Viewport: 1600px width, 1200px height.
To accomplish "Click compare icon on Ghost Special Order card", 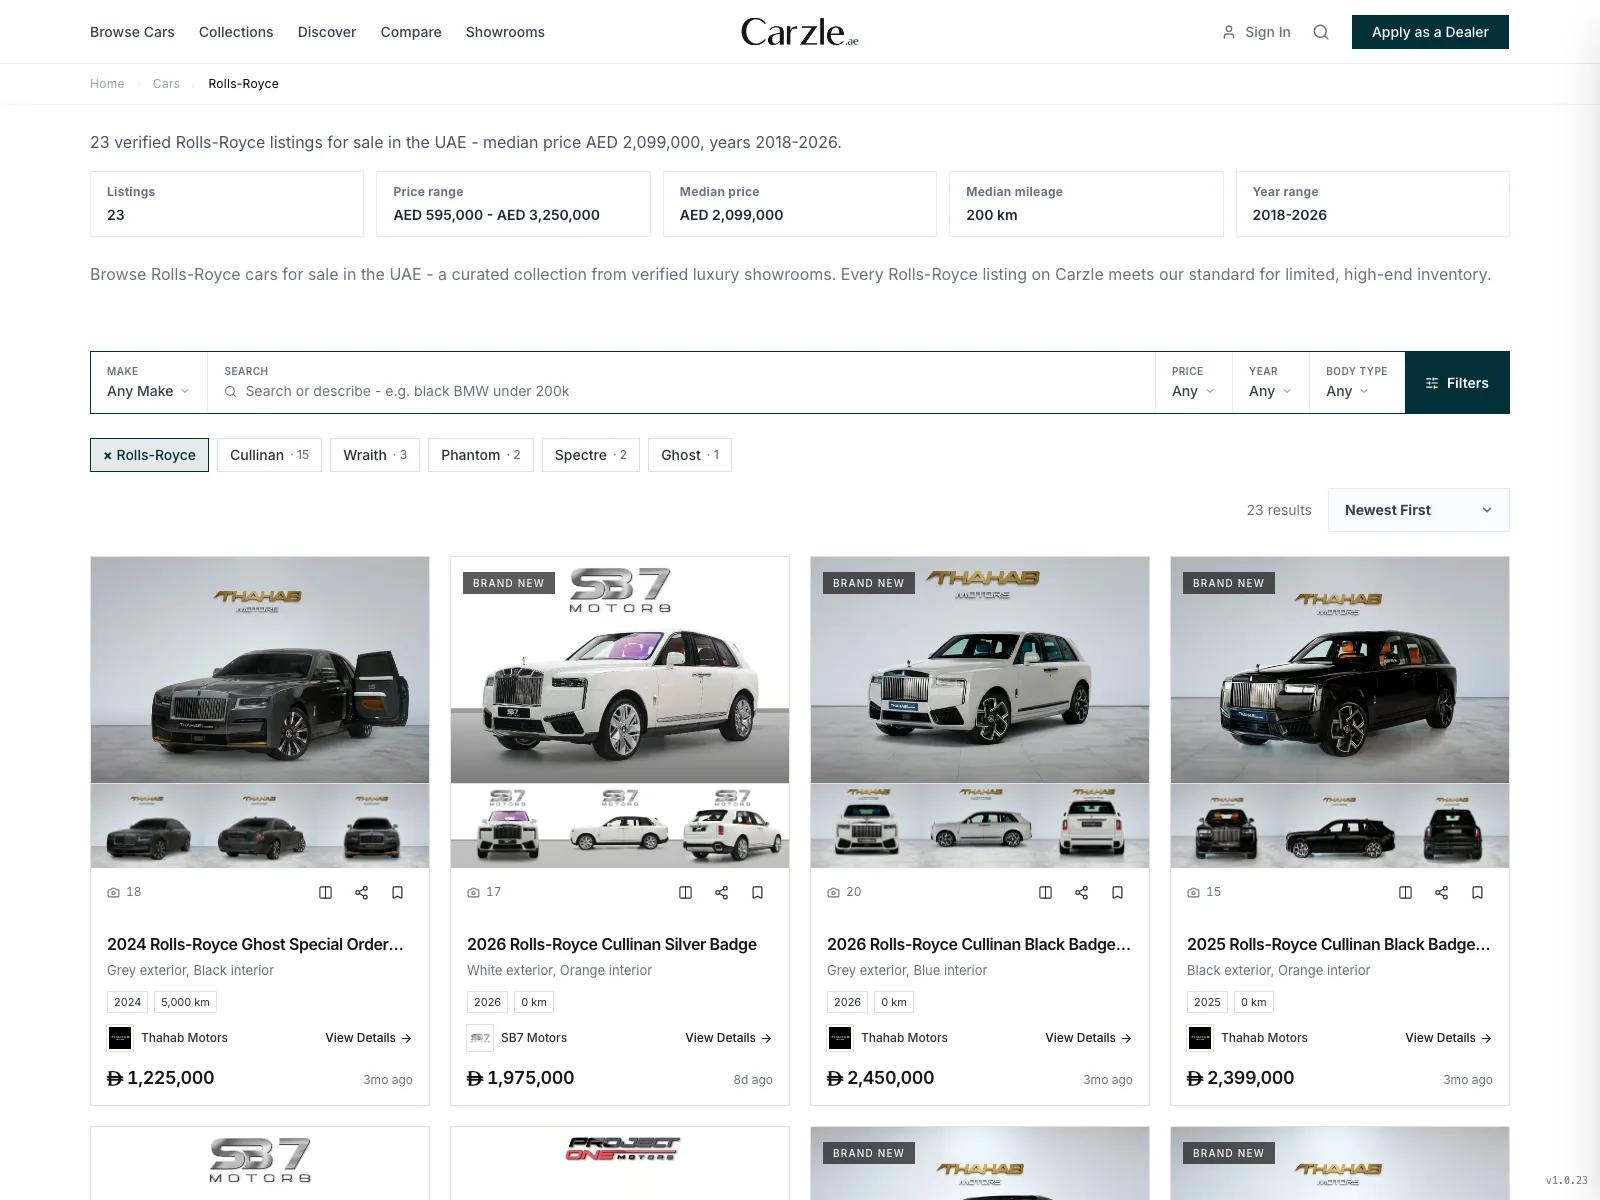I will [325, 892].
